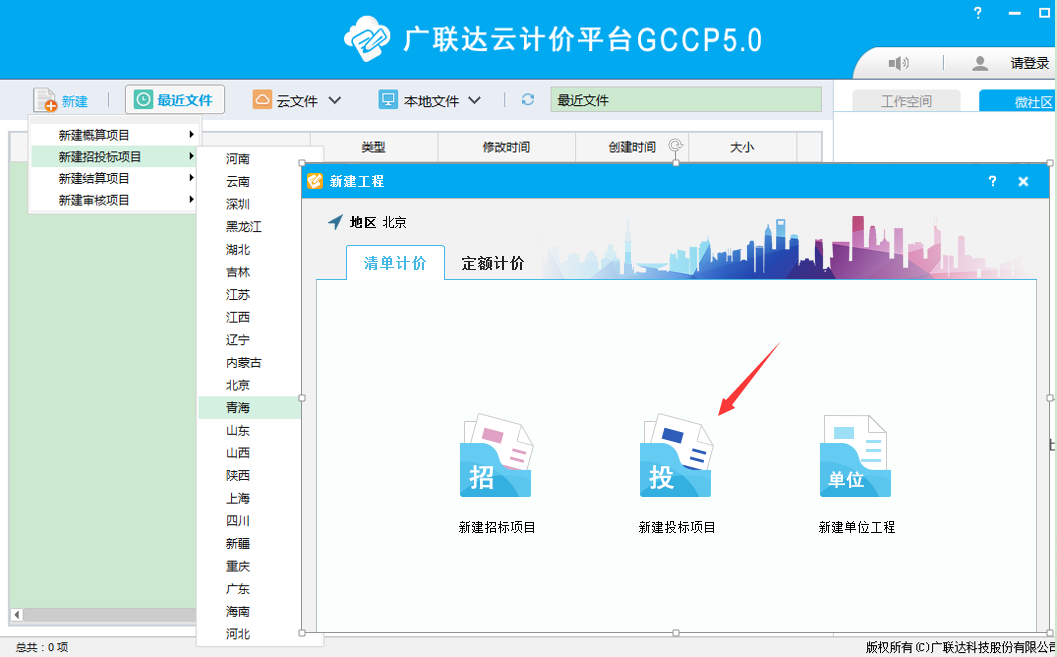Choose the highlighted 青海 region
Screen dimensions: 1057x657
point(249,408)
